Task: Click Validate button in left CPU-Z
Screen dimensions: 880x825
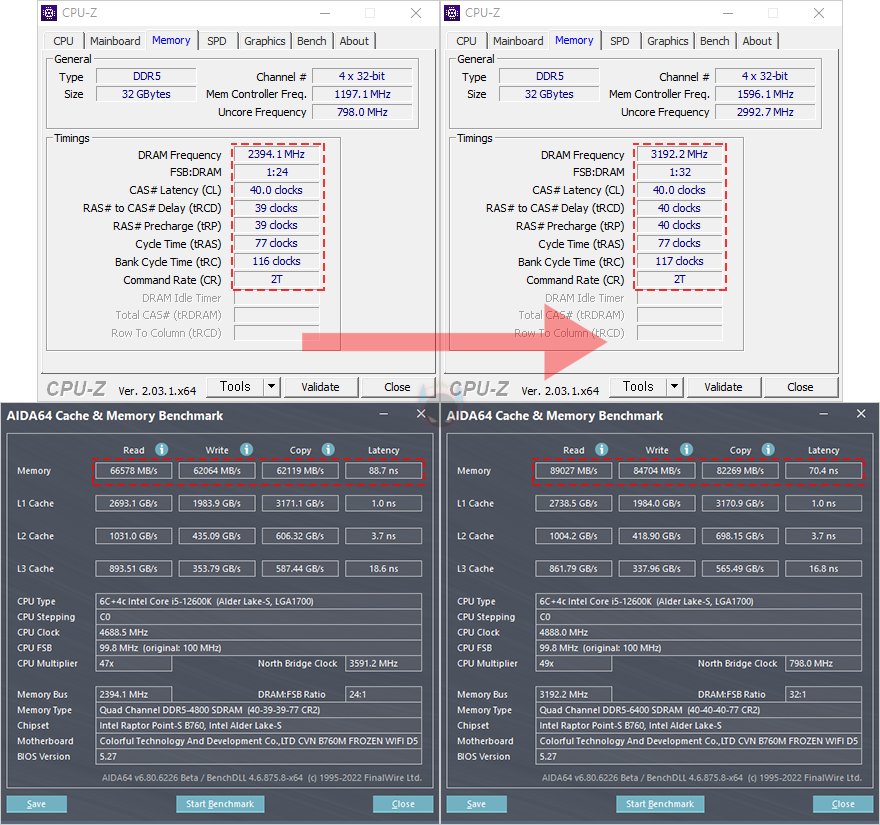Action: pyautogui.click(x=320, y=387)
